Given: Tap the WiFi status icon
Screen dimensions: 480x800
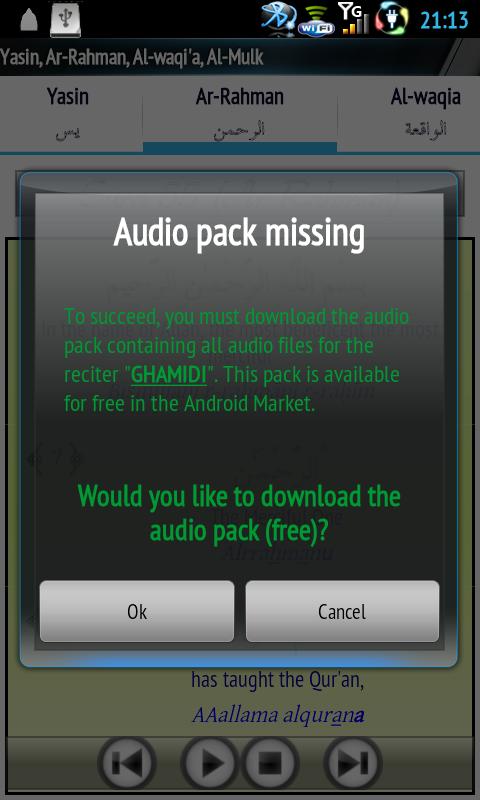Looking at the screenshot, I should point(316,20).
